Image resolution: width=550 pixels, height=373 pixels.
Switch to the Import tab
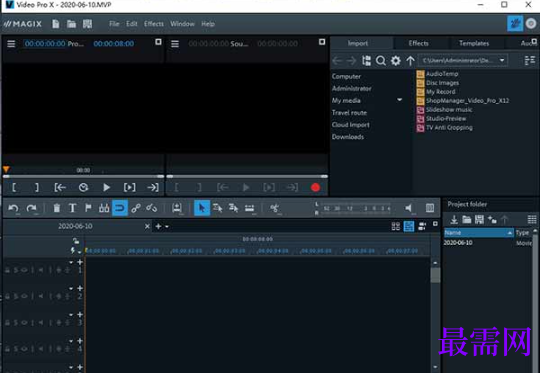(358, 43)
